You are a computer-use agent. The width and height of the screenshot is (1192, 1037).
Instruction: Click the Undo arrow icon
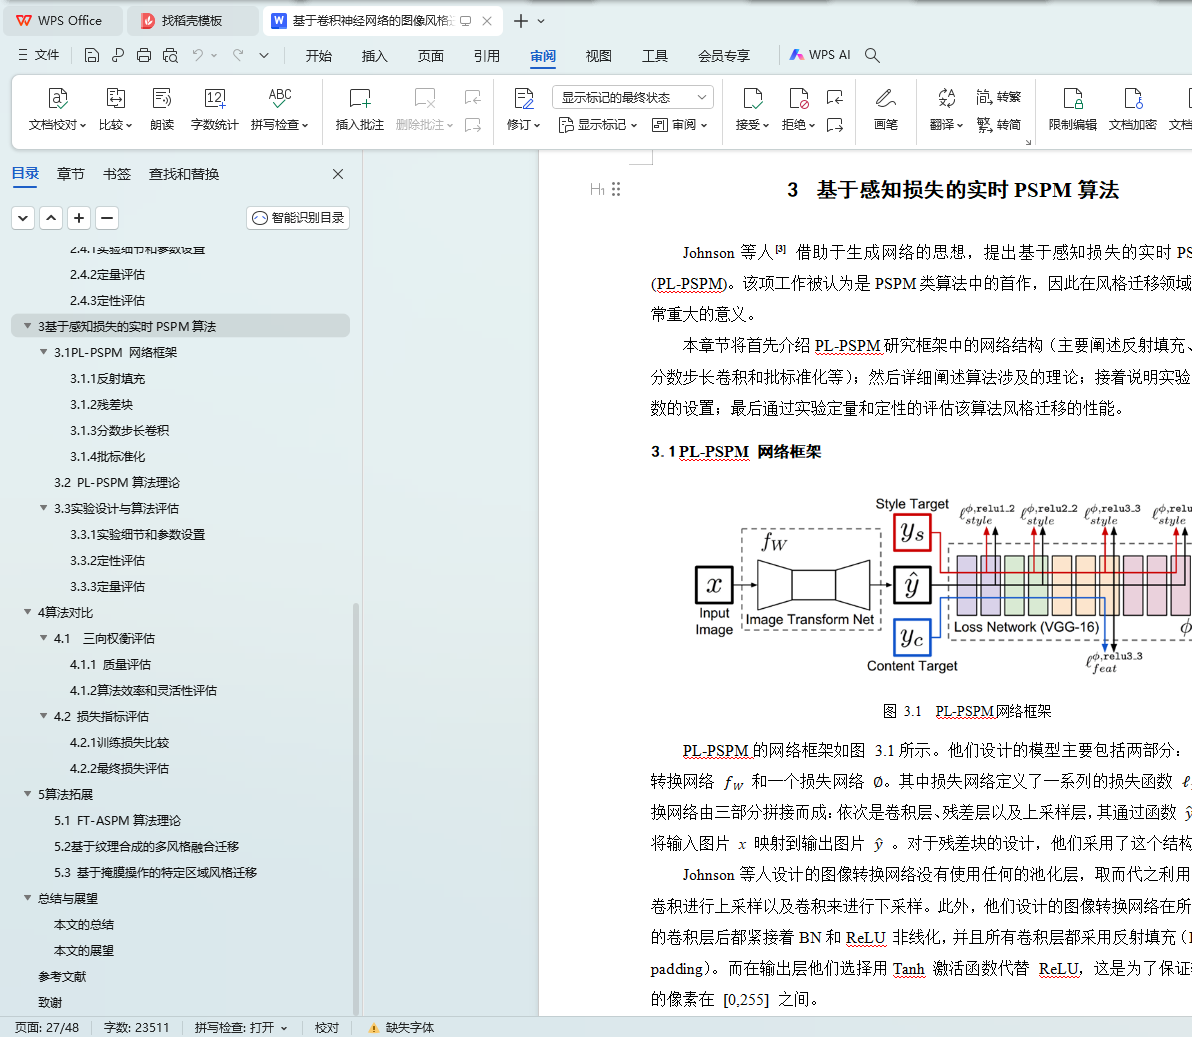click(198, 55)
